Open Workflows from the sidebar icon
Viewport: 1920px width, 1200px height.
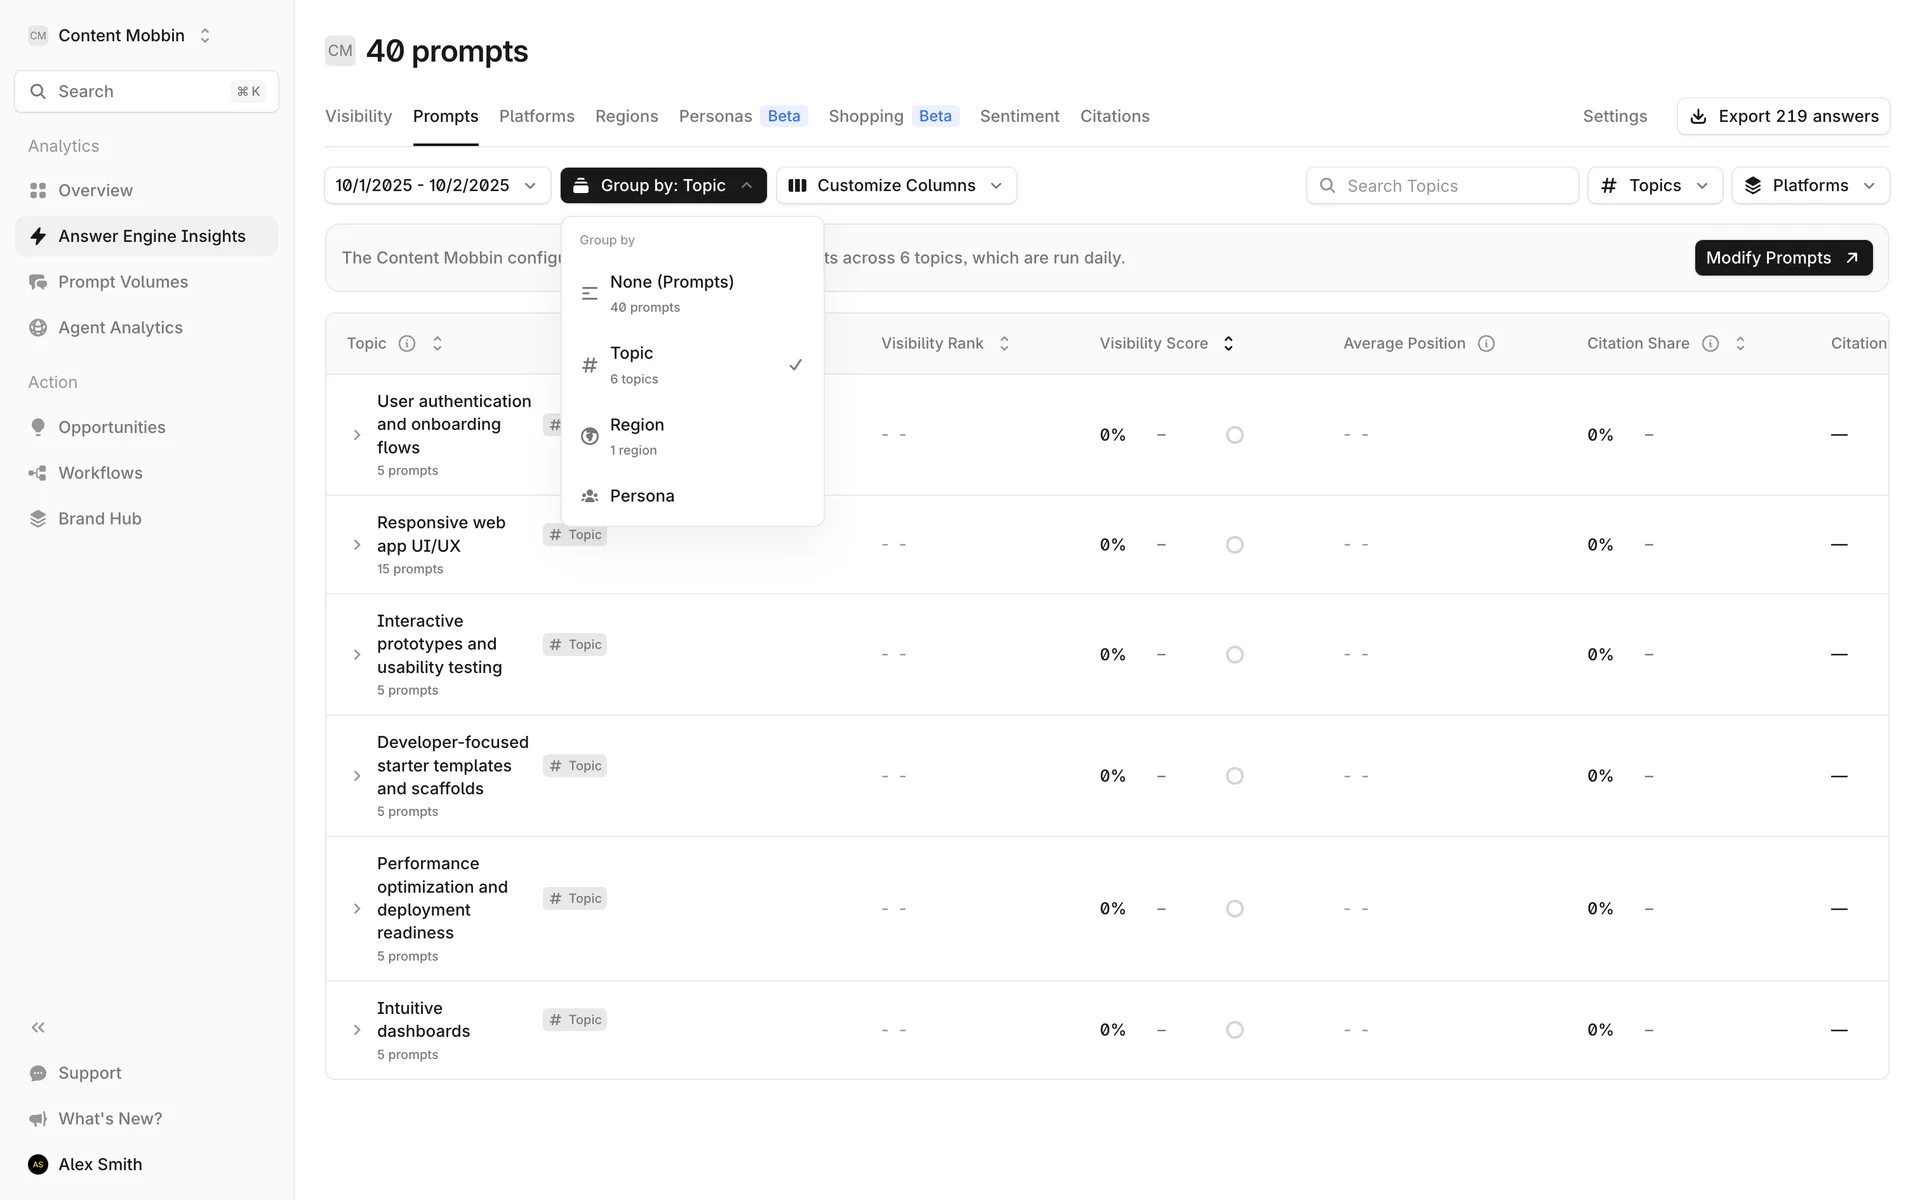[x=38, y=473]
